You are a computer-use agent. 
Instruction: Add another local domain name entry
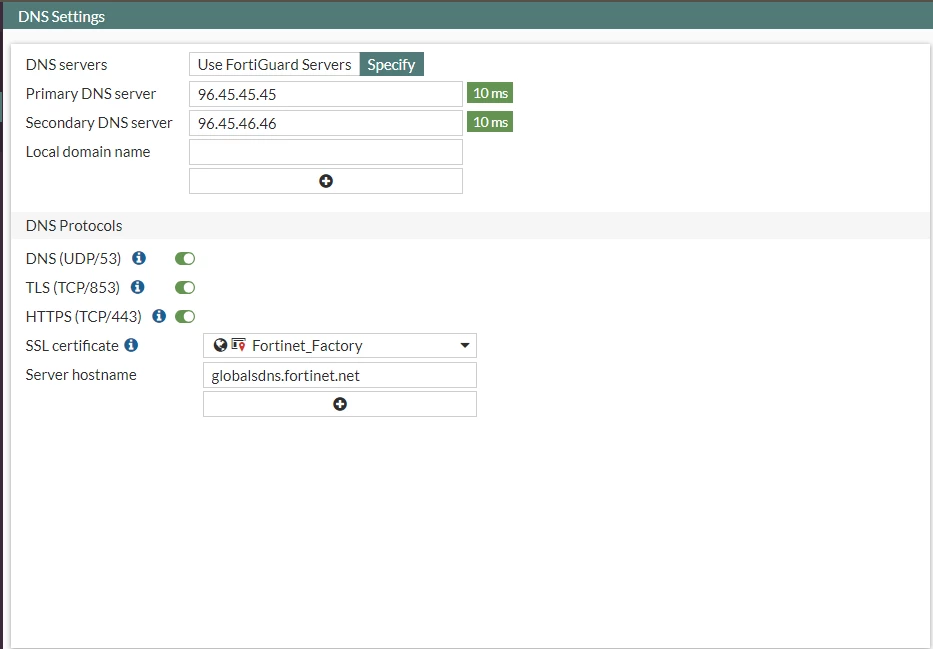click(x=325, y=181)
